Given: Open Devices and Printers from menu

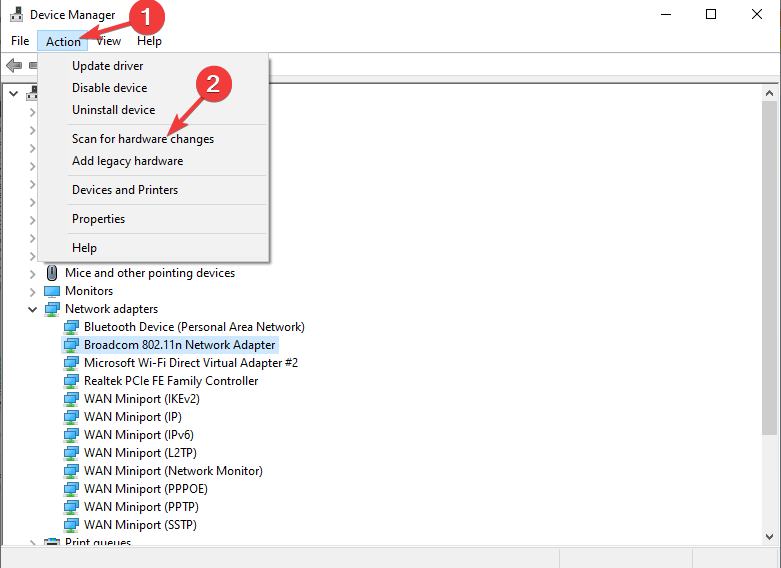Looking at the screenshot, I should coord(125,190).
